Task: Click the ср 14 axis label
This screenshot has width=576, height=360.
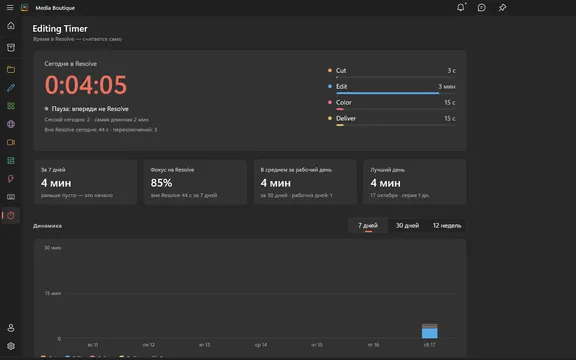Action: [261, 345]
